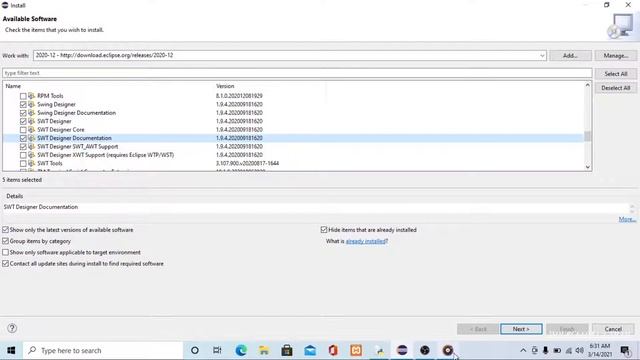Viewport: 640px width, 360px height.
Task: Toggle Contact all update sites checkbox
Action: click(x=5, y=264)
